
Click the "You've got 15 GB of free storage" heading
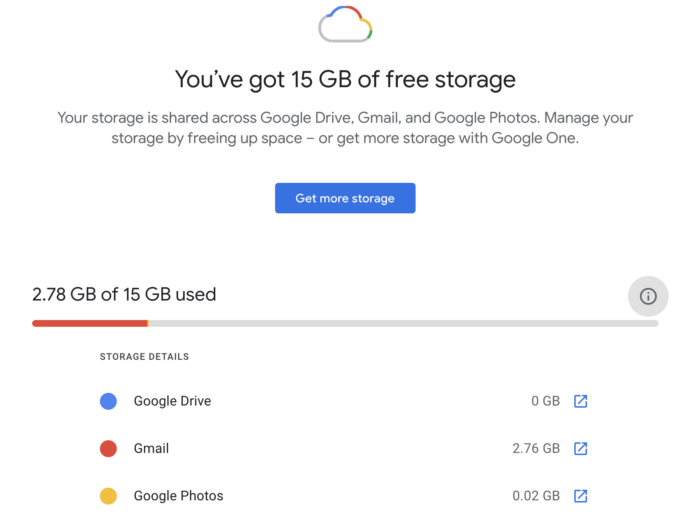(345, 79)
